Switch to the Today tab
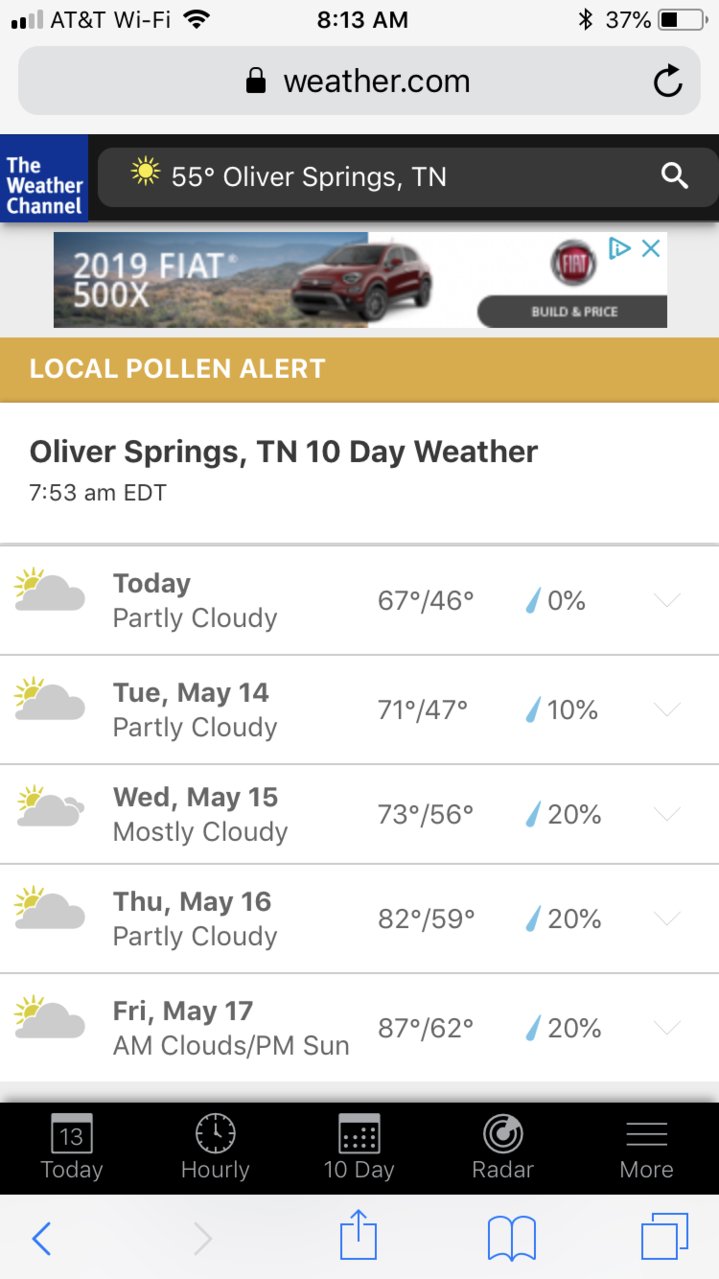This screenshot has height=1279, width=719. pyautogui.click(x=71, y=1148)
